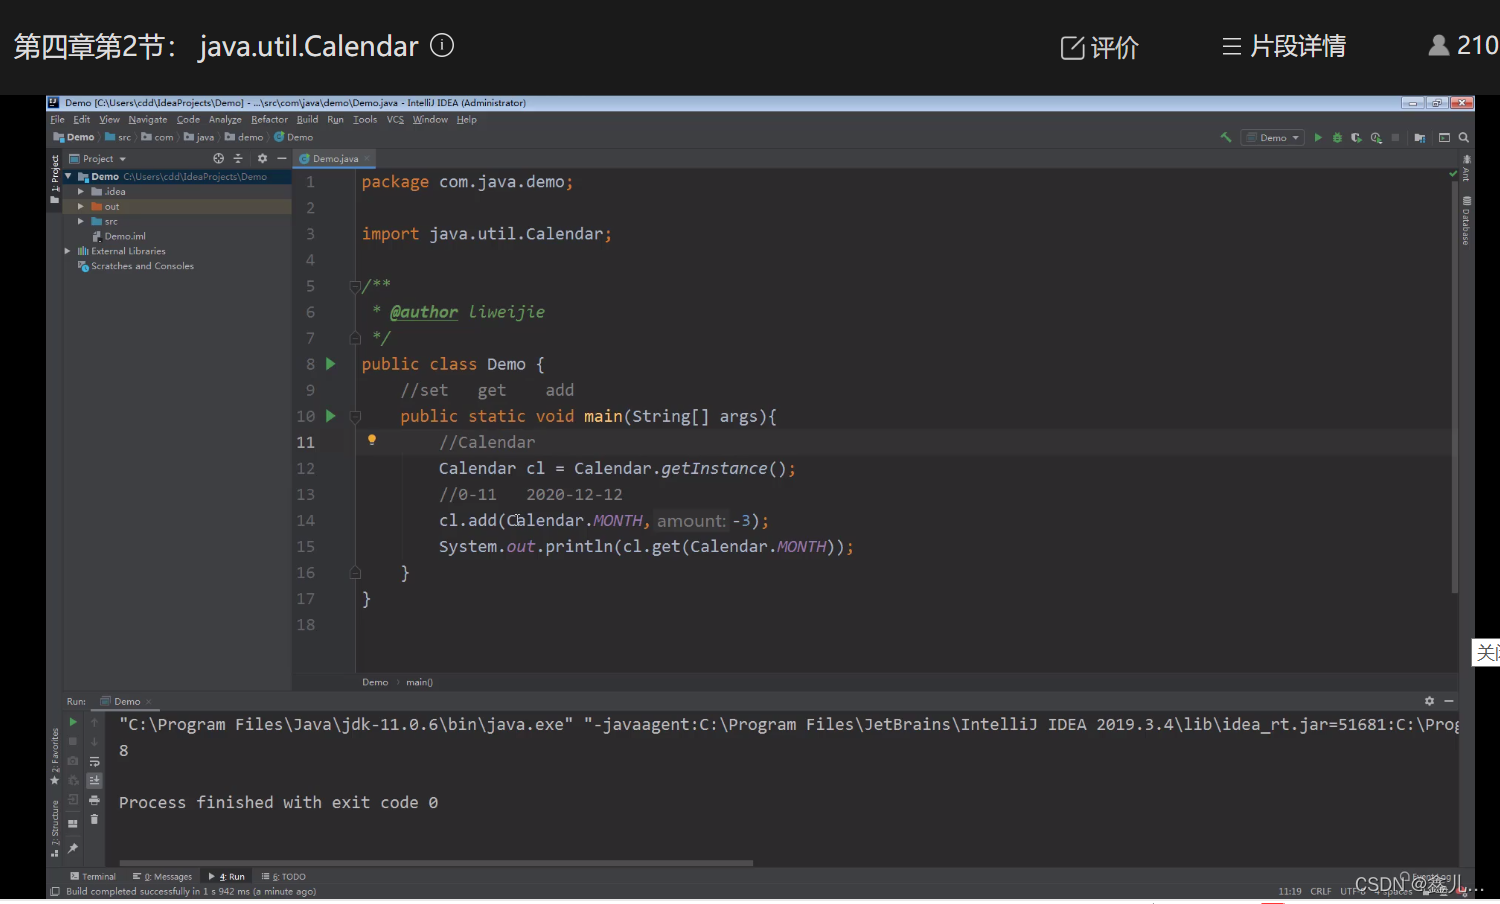
Task: Hide the Project panel with minus icon
Action: [x=280, y=159]
